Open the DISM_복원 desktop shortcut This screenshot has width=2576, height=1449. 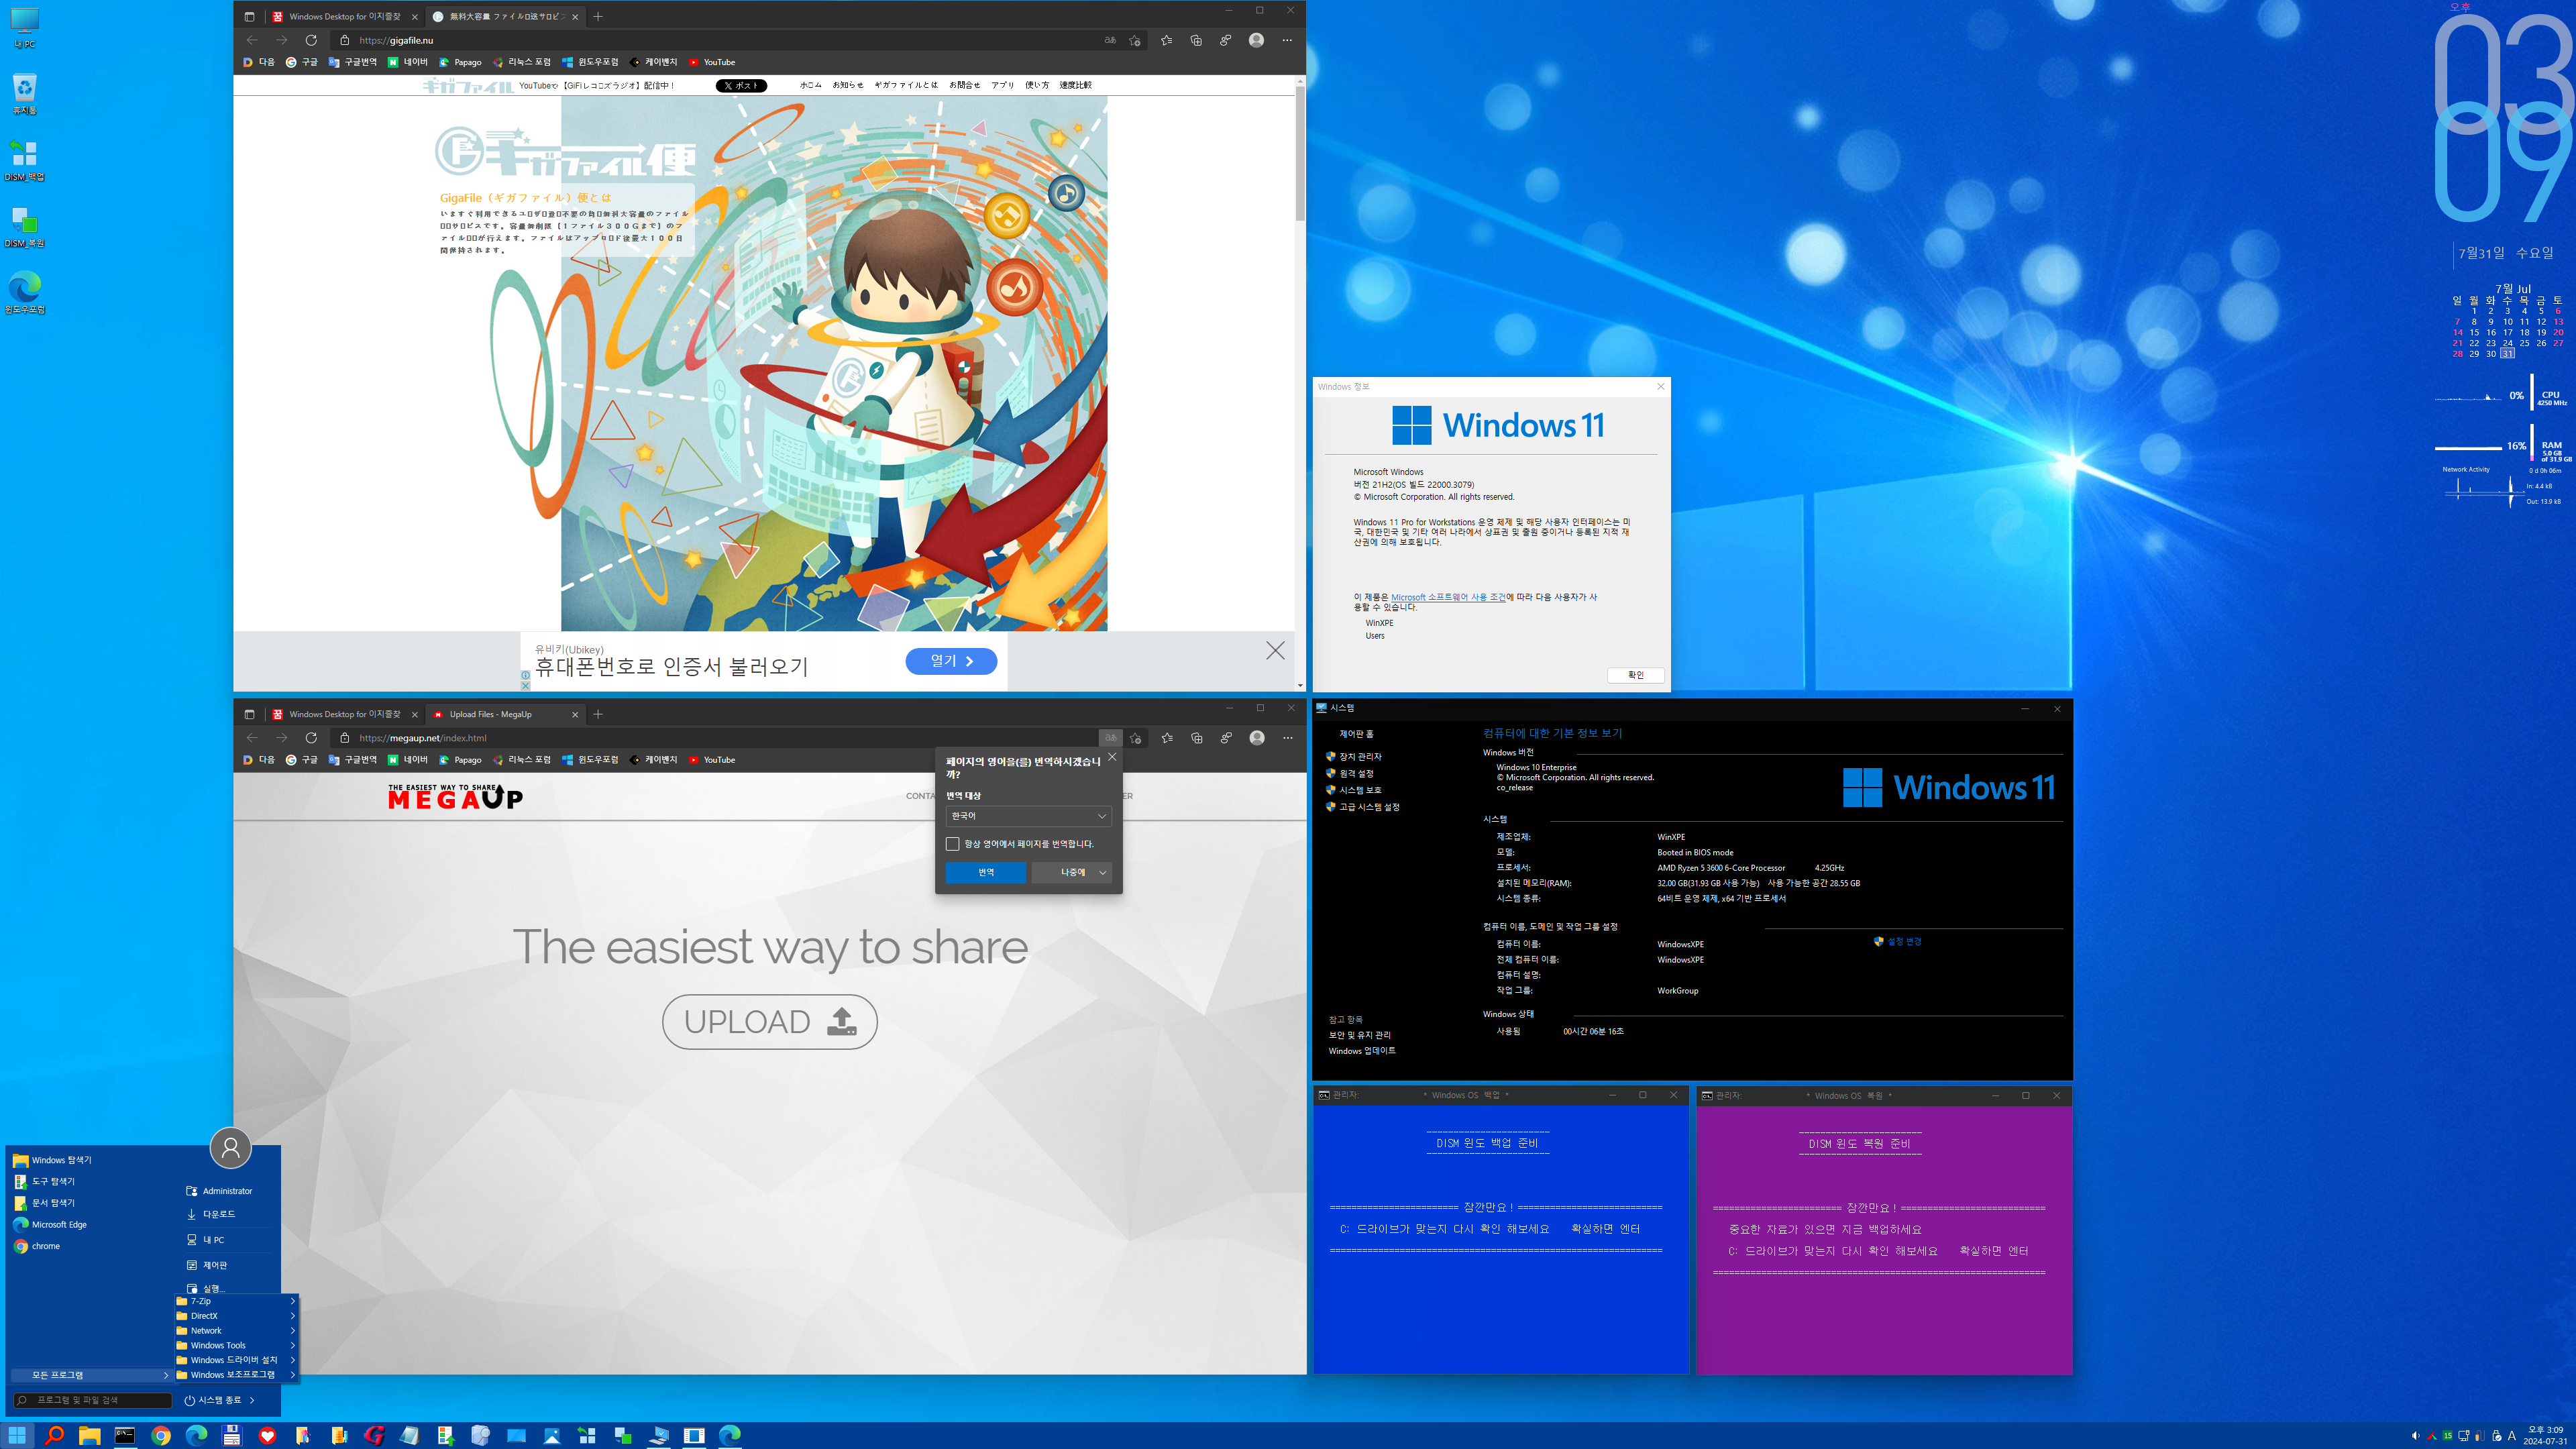[24, 227]
